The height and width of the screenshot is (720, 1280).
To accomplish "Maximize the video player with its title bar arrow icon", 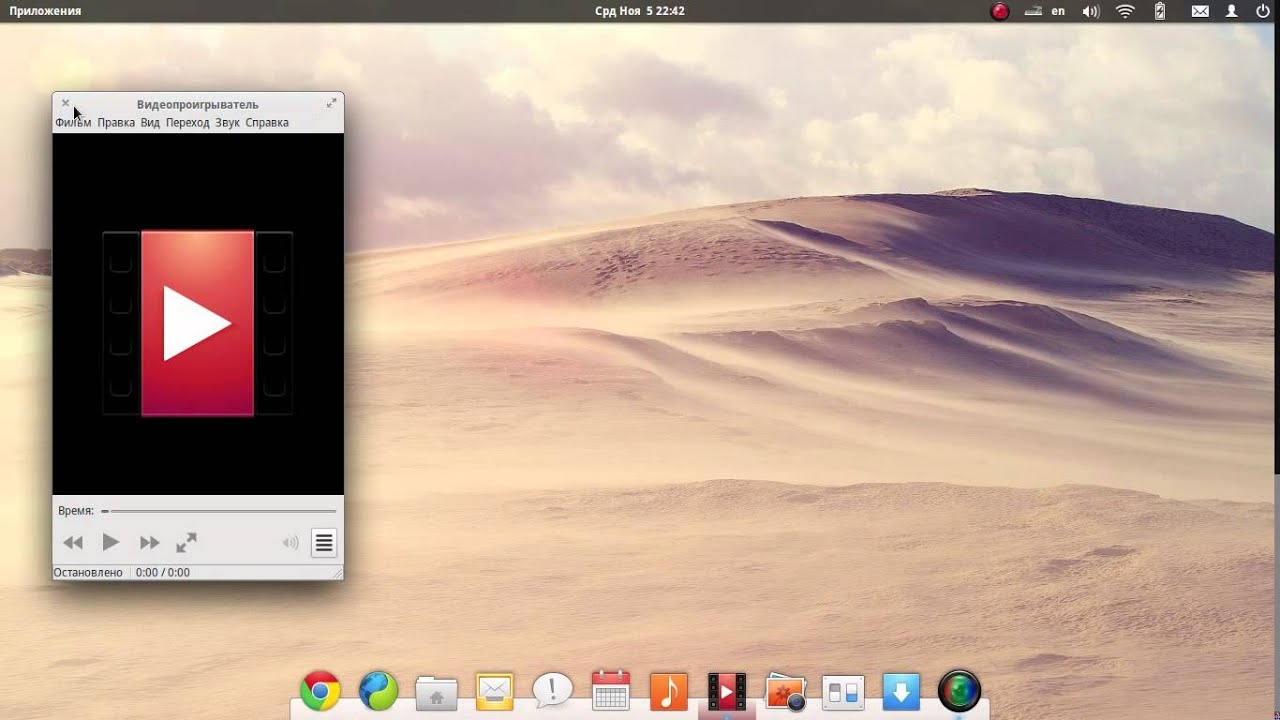I will pos(331,103).
